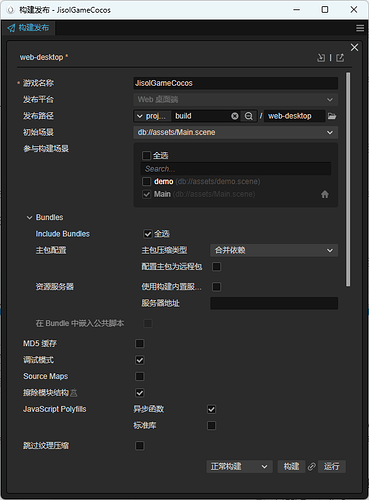Click the link icon beside the 构建 button
Screen dimensions: 369x500
click(x=312, y=466)
